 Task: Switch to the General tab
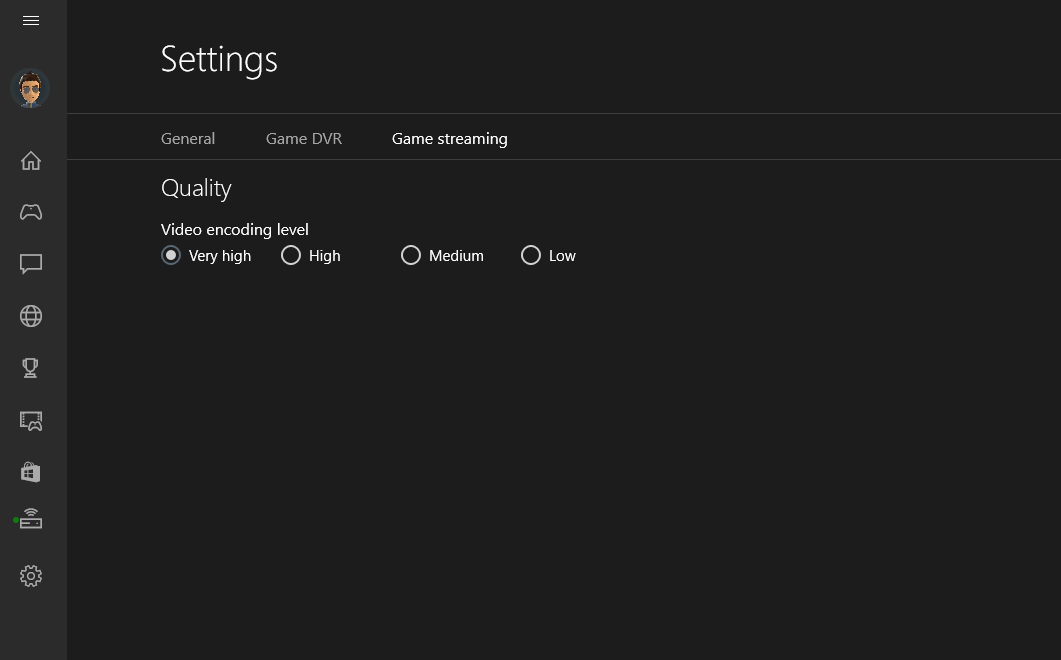click(188, 139)
